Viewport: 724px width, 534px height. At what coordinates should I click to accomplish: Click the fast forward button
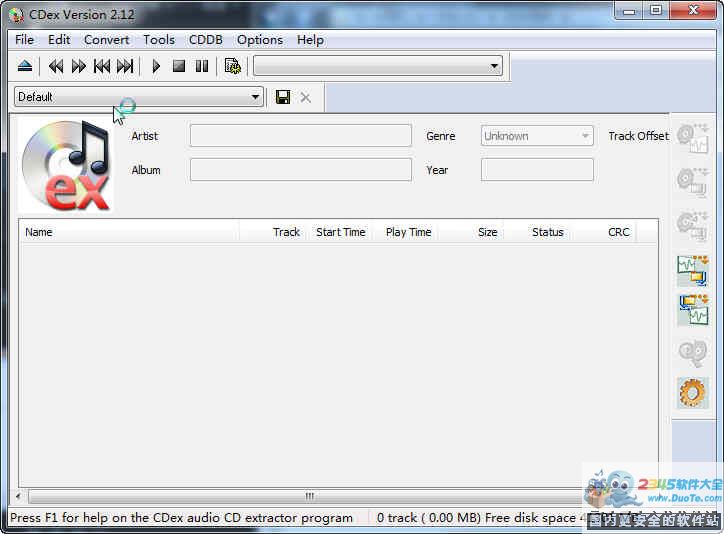[78, 66]
